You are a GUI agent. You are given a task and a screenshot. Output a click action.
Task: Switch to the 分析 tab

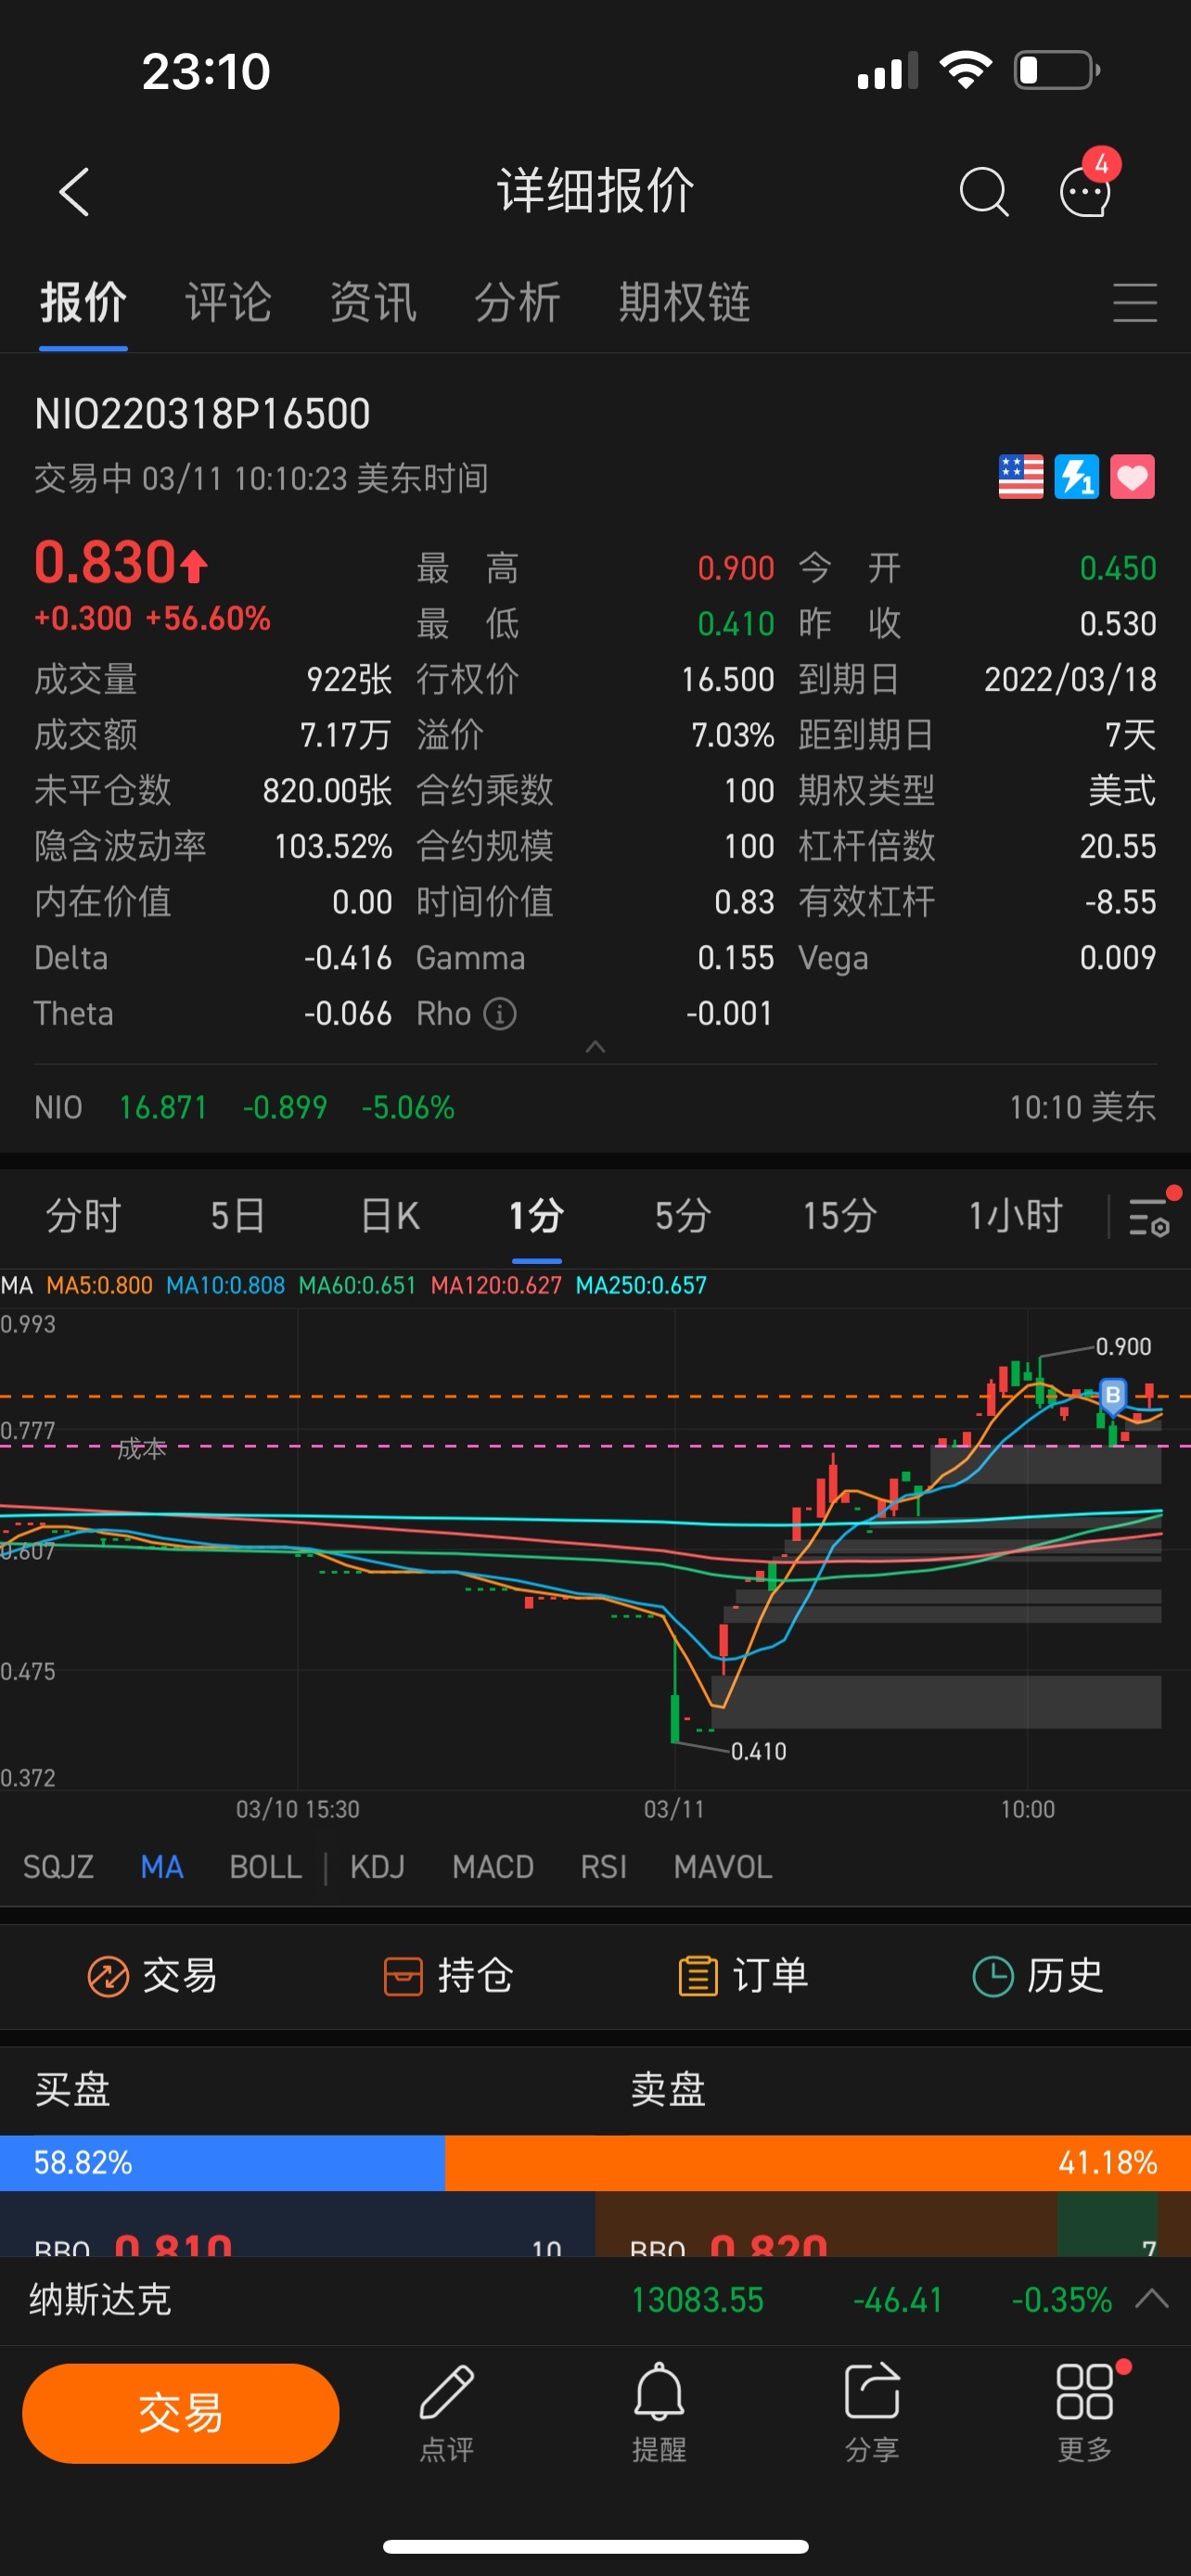click(x=517, y=302)
